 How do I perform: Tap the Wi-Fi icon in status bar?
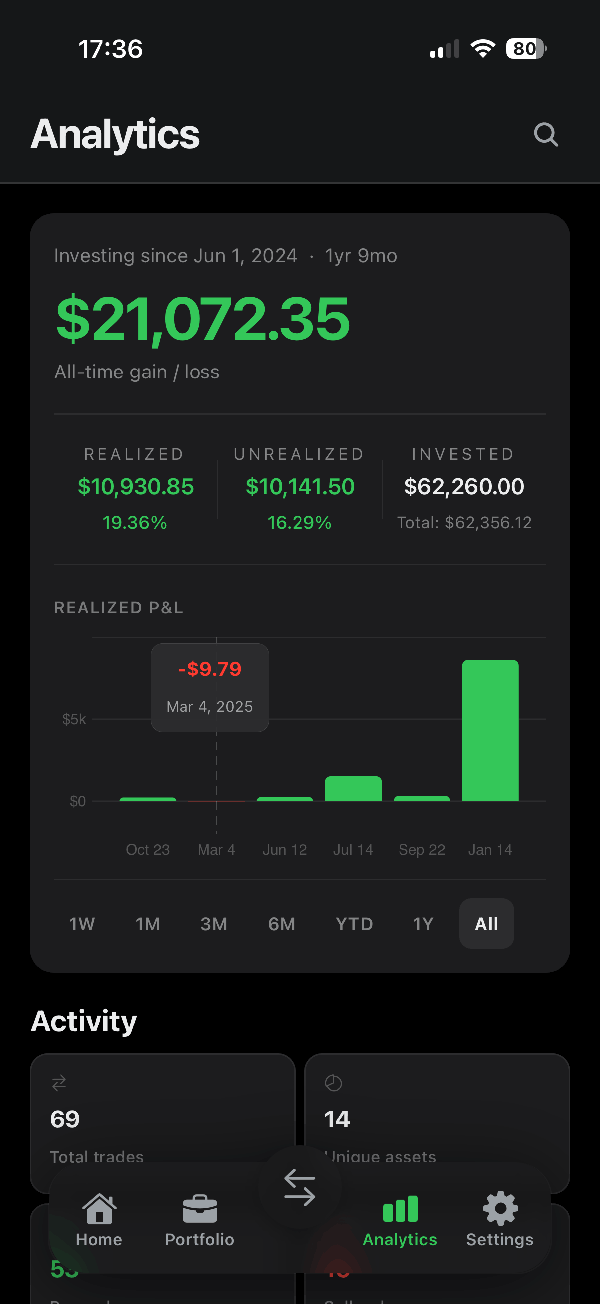[x=483, y=48]
